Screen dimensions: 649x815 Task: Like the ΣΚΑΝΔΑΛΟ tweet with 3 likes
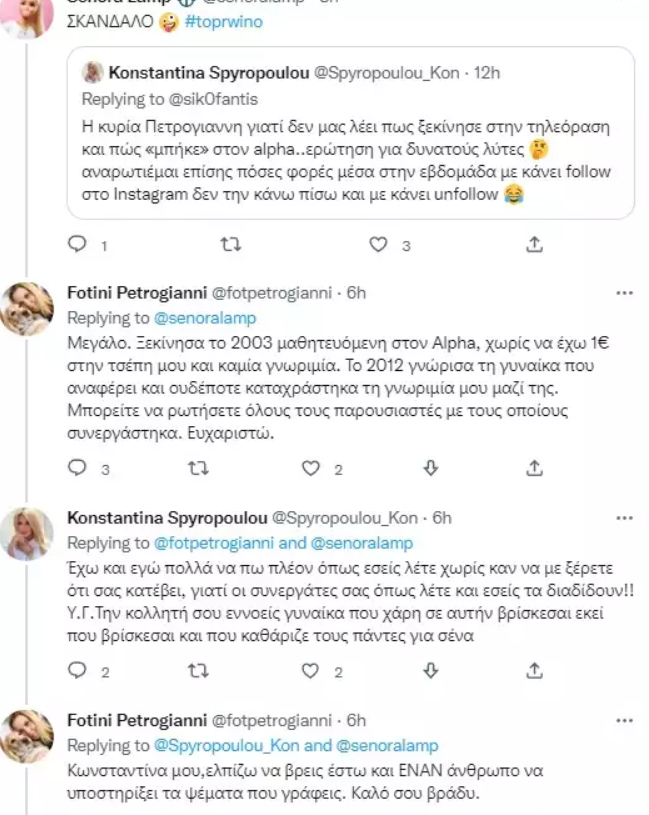tap(377, 244)
